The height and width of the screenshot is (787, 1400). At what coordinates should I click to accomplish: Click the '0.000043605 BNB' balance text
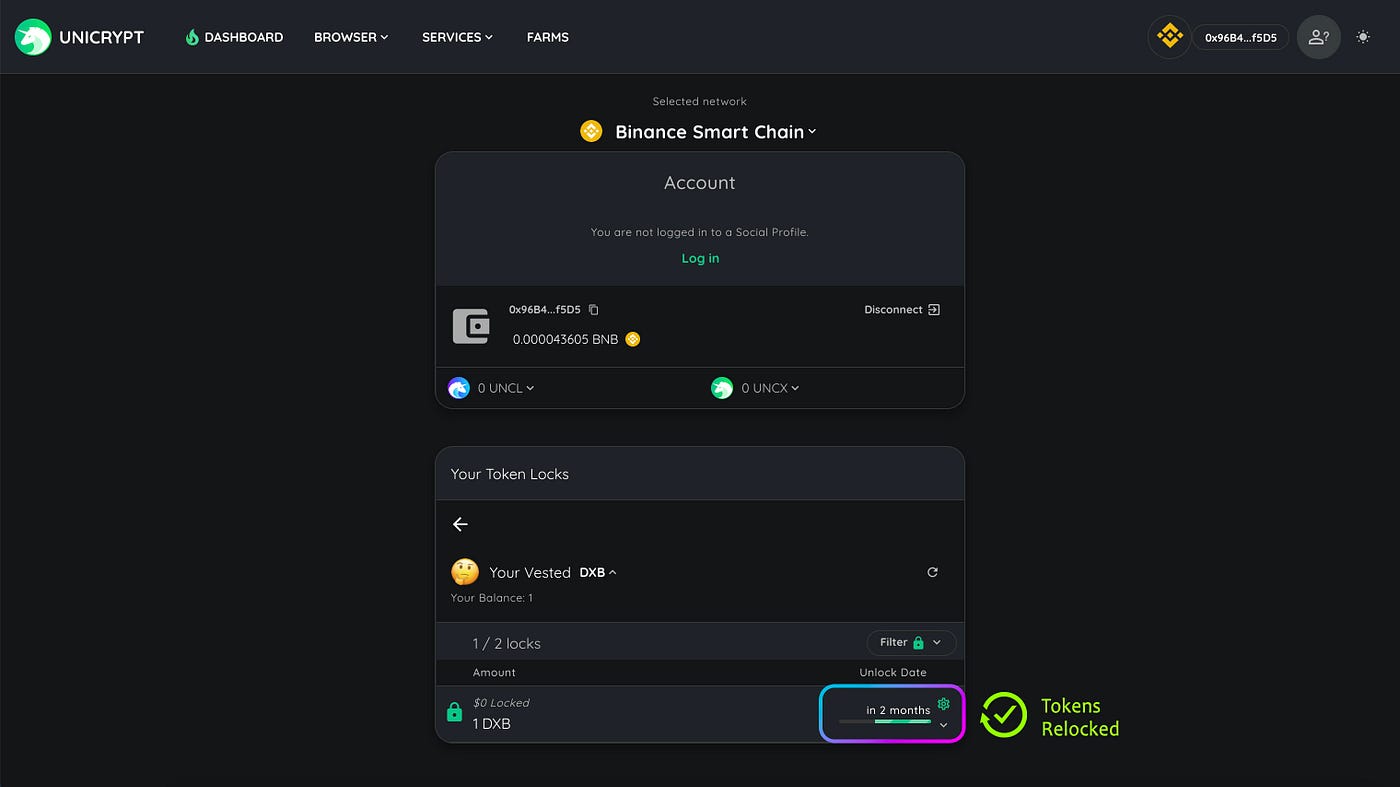[x=565, y=339]
